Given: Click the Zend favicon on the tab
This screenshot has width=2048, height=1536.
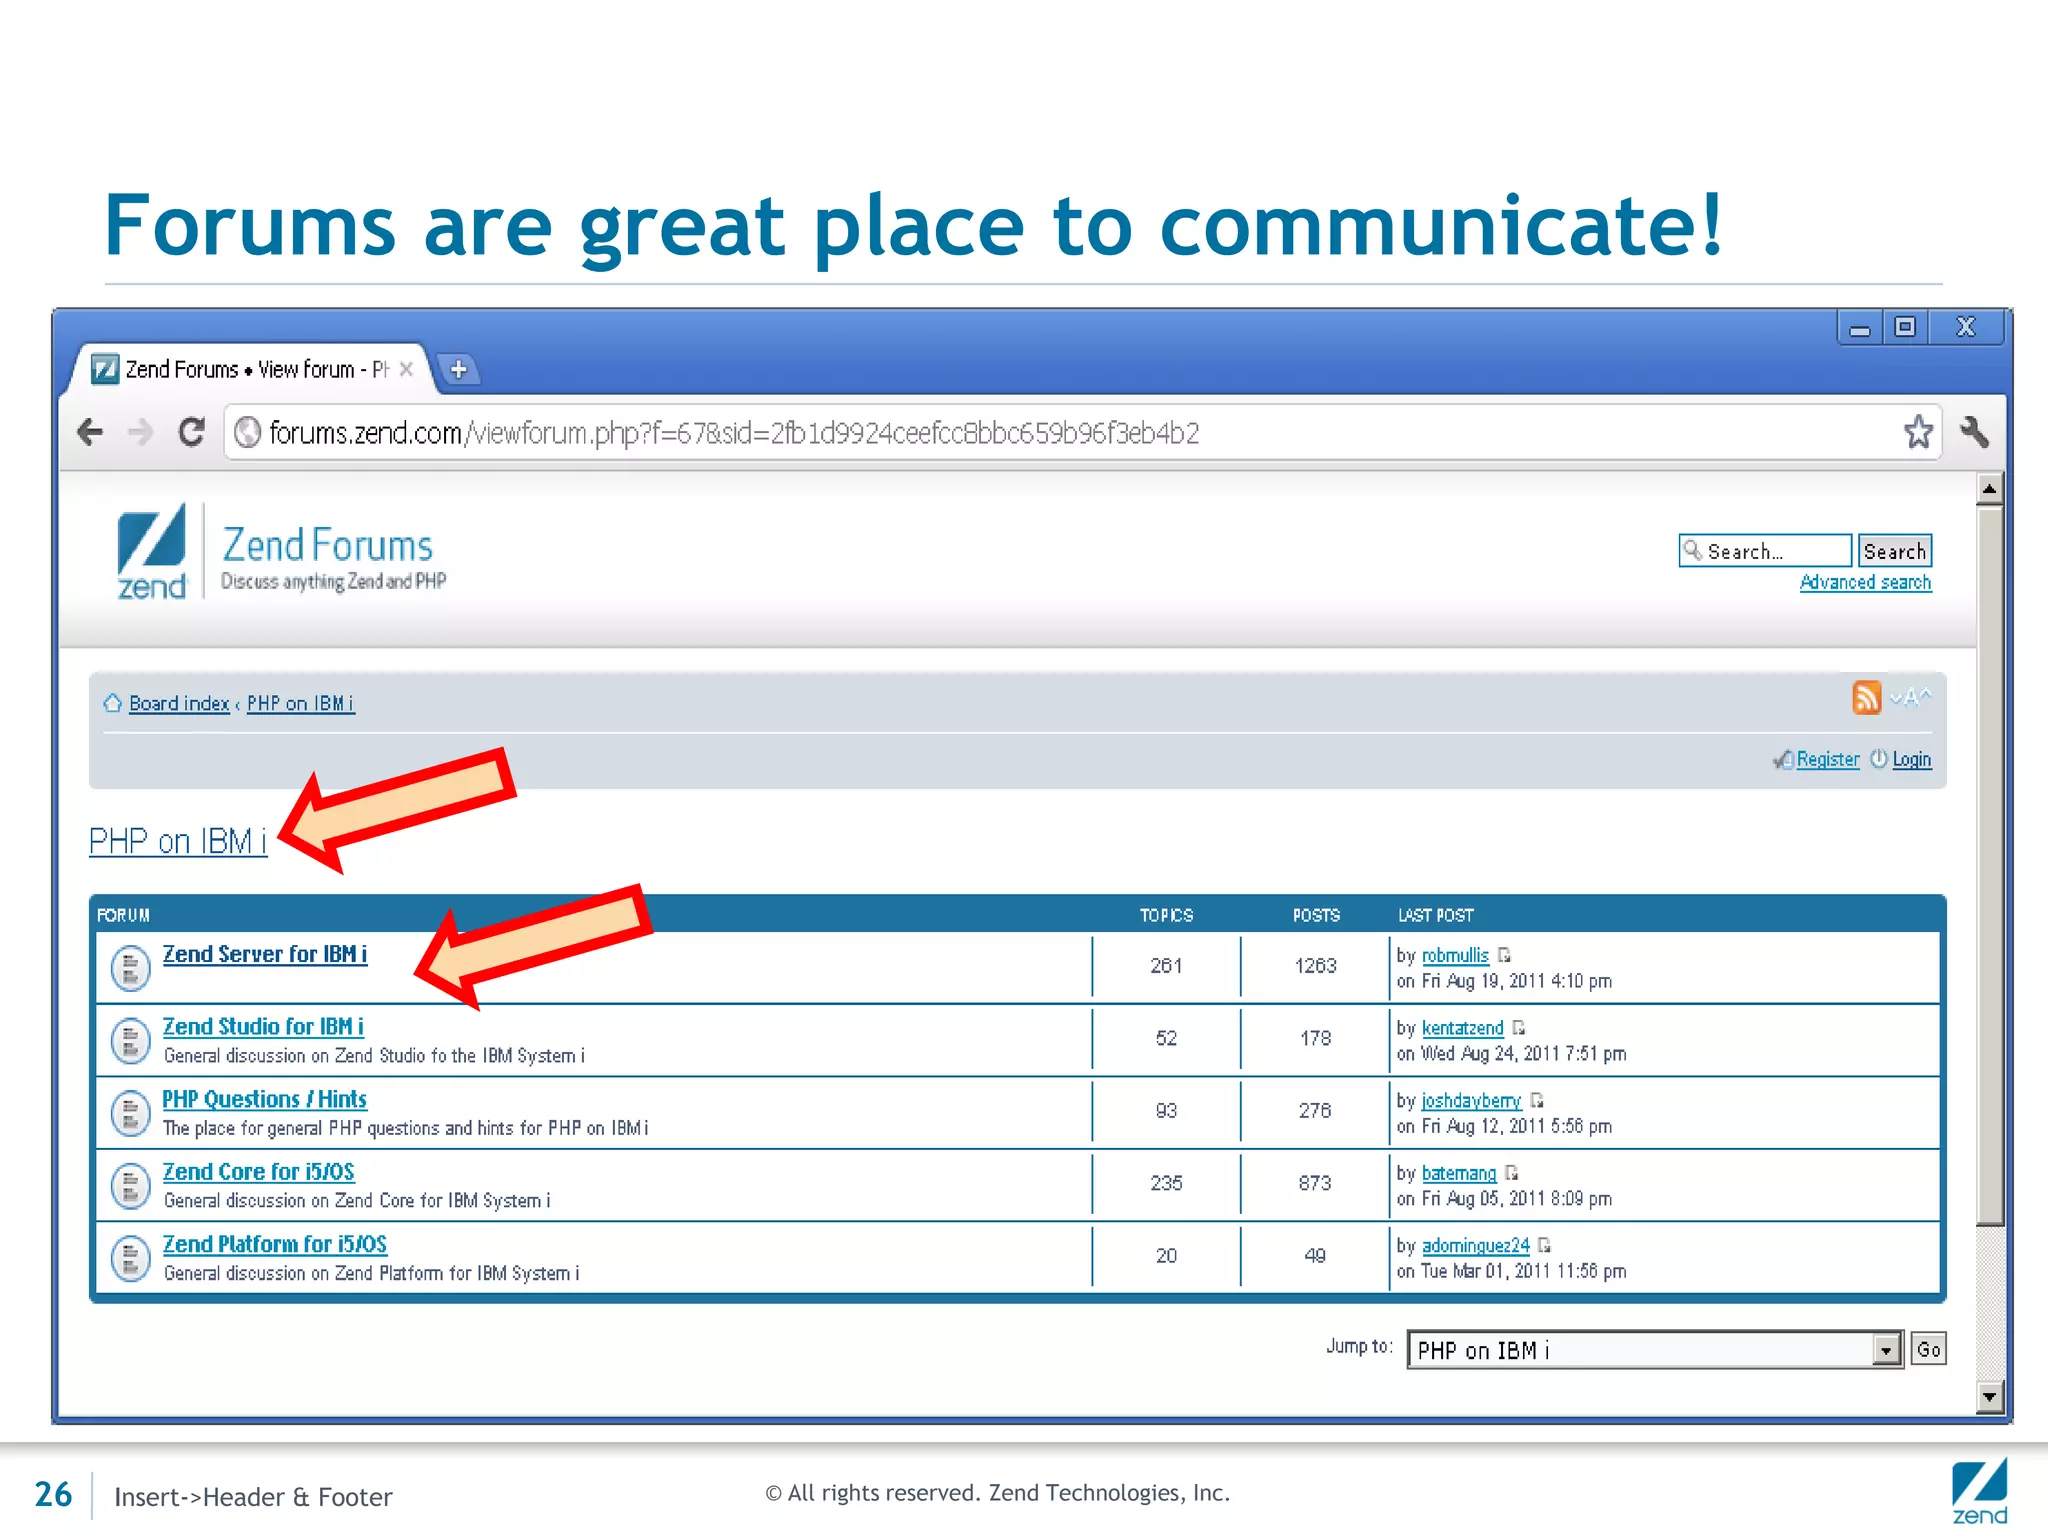Looking at the screenshot, I should (105, 369).
